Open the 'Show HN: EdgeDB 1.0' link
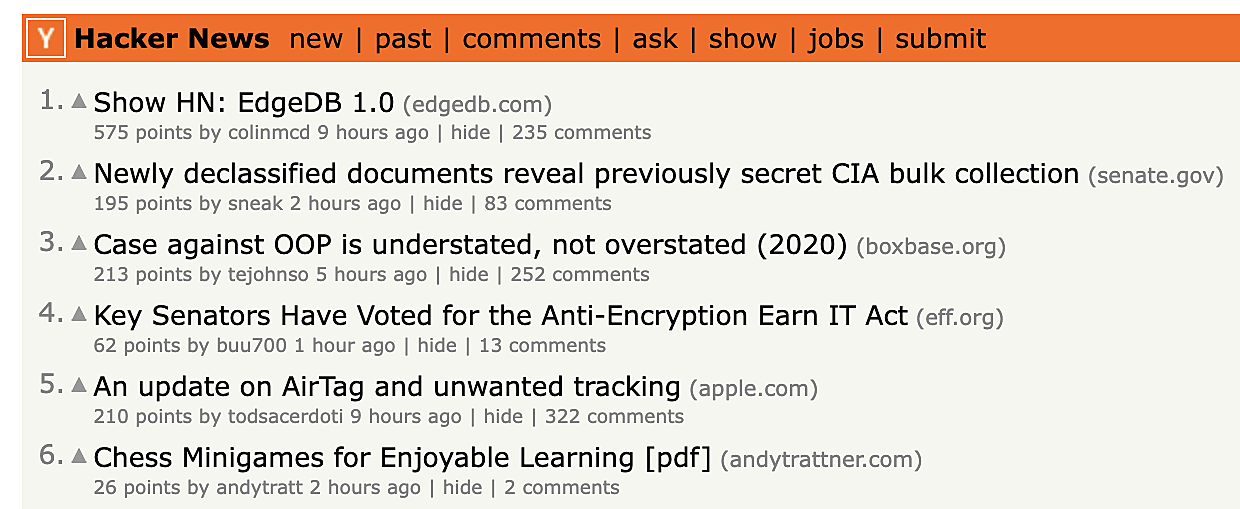This screenshot has width=1240, height=509. (244, 103)
